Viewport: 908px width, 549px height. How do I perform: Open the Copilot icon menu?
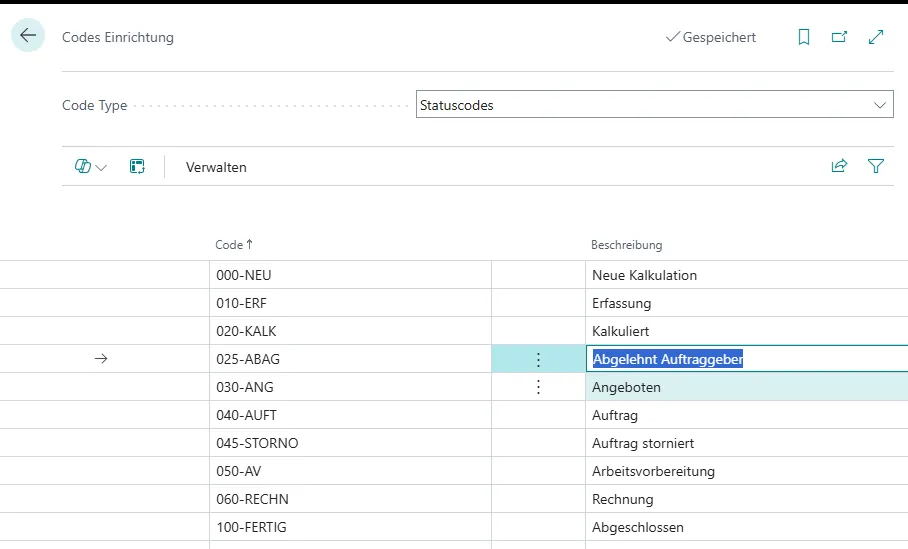[83, 167]
